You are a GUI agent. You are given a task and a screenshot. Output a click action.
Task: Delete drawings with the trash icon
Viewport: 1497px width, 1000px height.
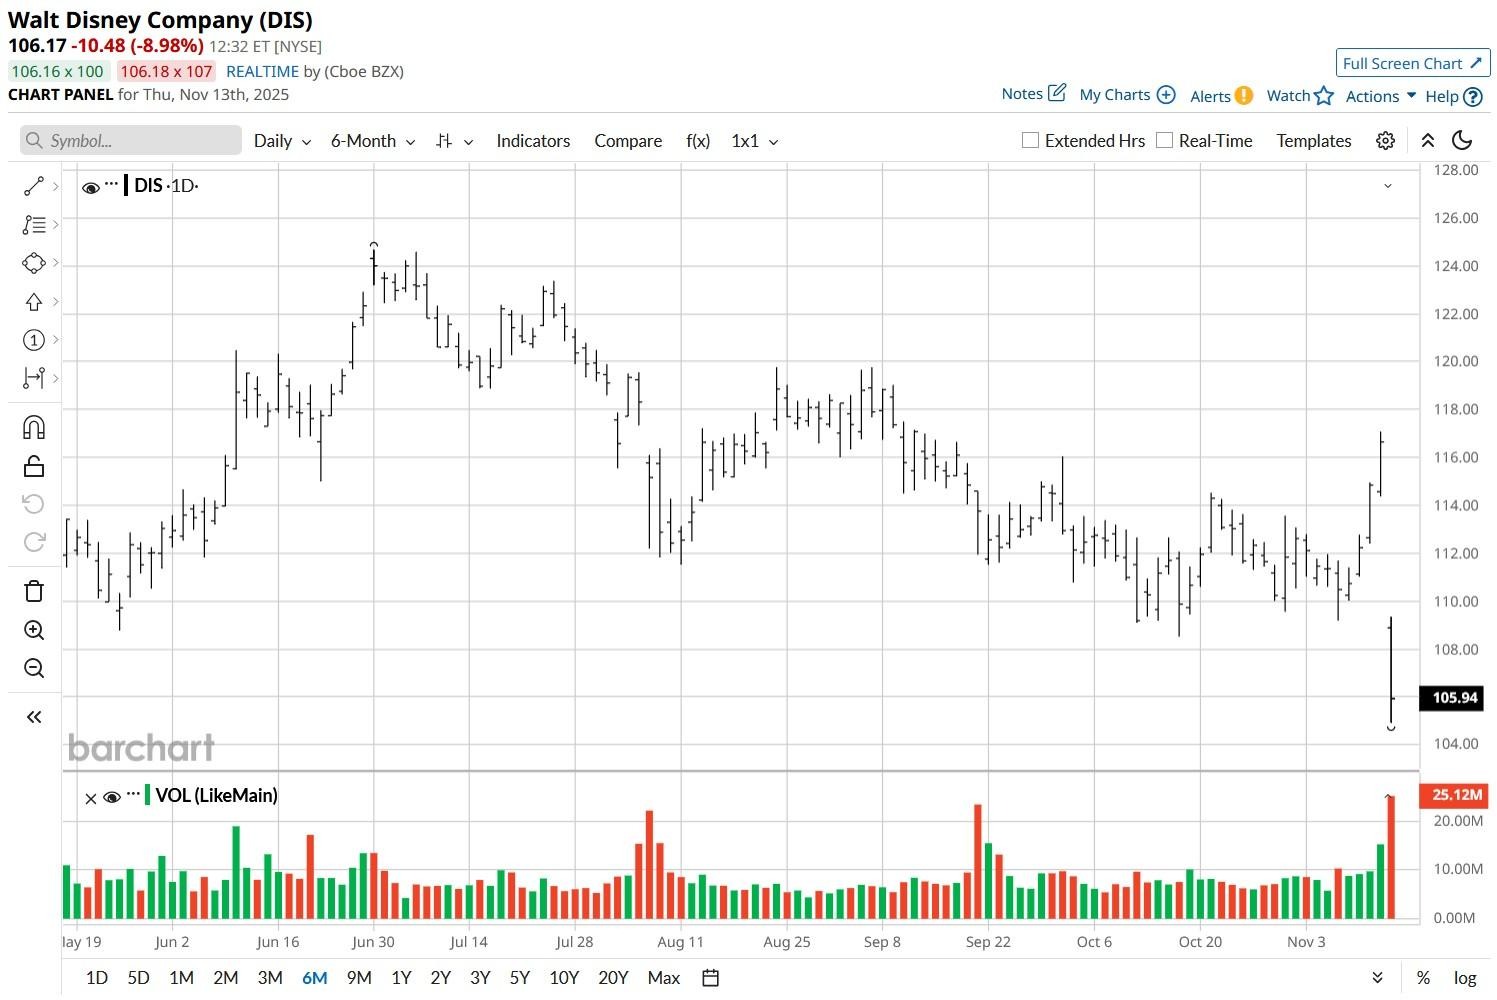pos(33,591)
